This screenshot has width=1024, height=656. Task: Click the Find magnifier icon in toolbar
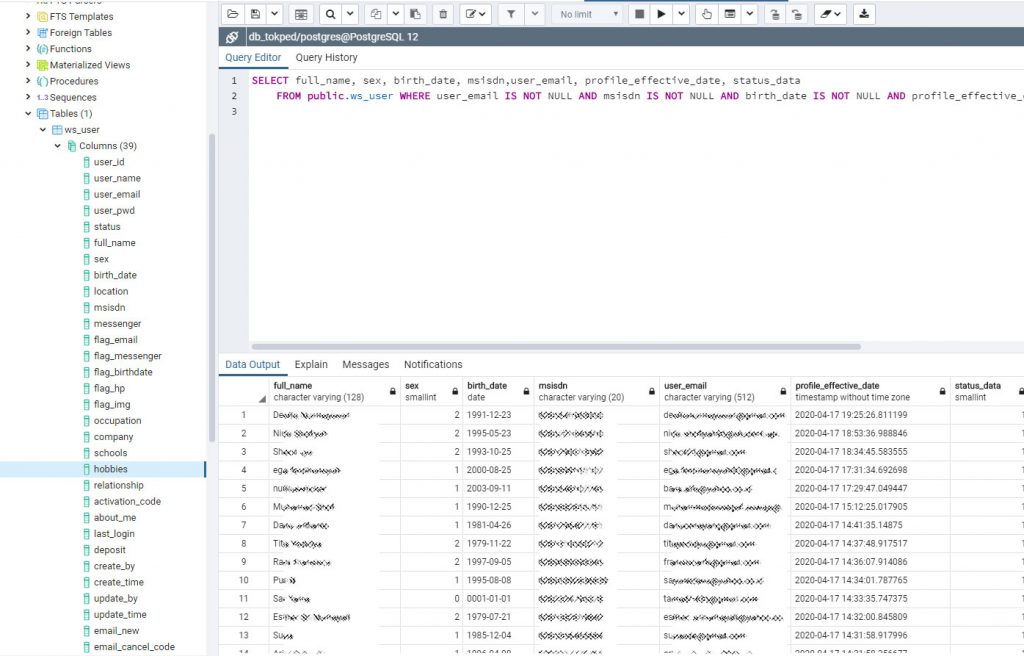point(329,14)
